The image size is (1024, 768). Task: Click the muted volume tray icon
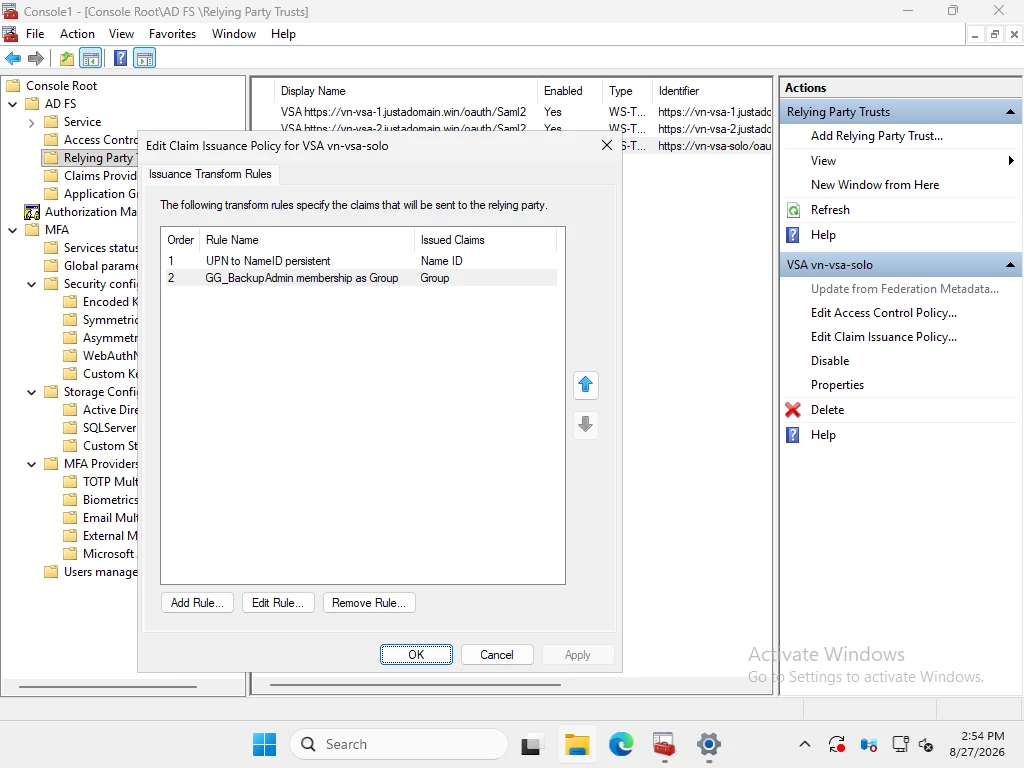pyautogui.click(x=926, y=744)
